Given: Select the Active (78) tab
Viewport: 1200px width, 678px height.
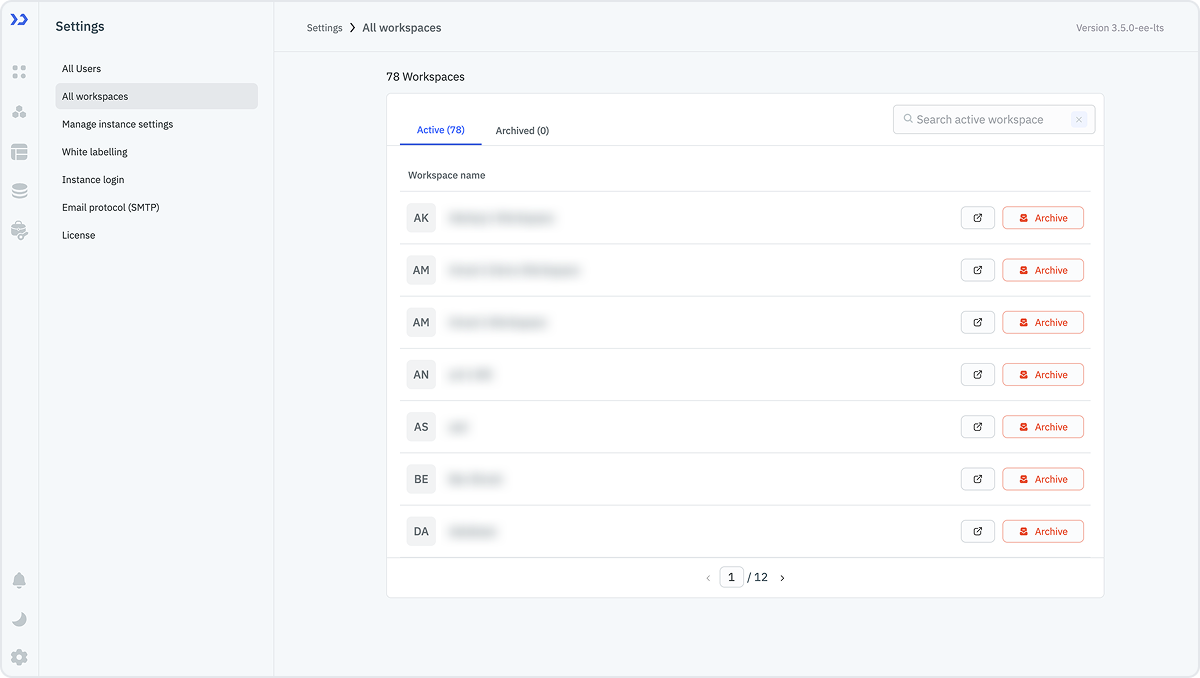Looking at the screenshot, I should coord(440,130).
